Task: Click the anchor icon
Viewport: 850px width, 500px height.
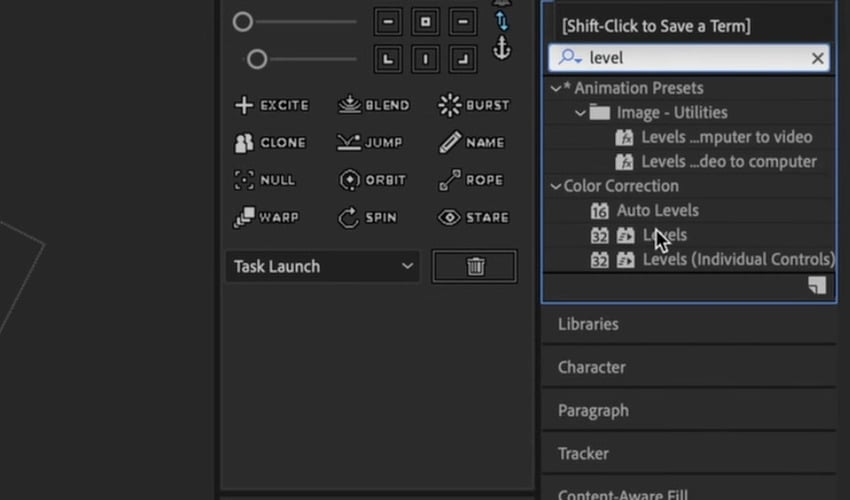Action: [x=501, y=48]
